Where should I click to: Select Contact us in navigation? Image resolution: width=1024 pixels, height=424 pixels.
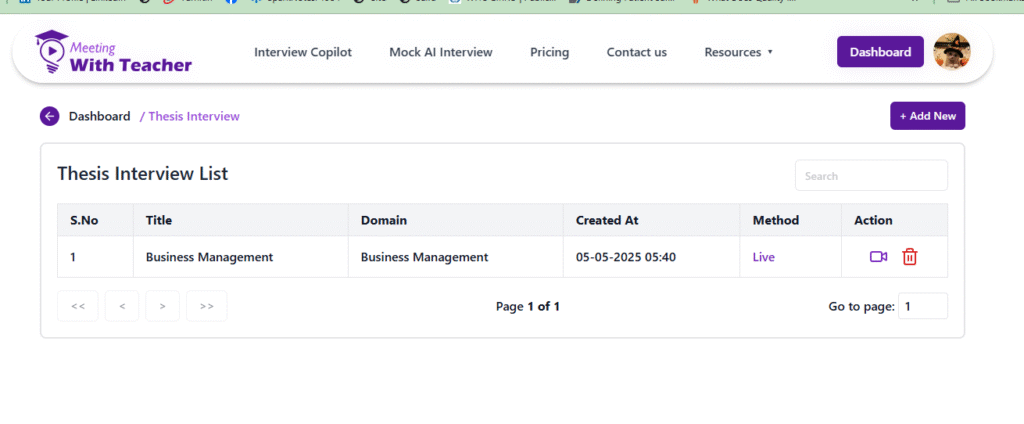point(636,52)
